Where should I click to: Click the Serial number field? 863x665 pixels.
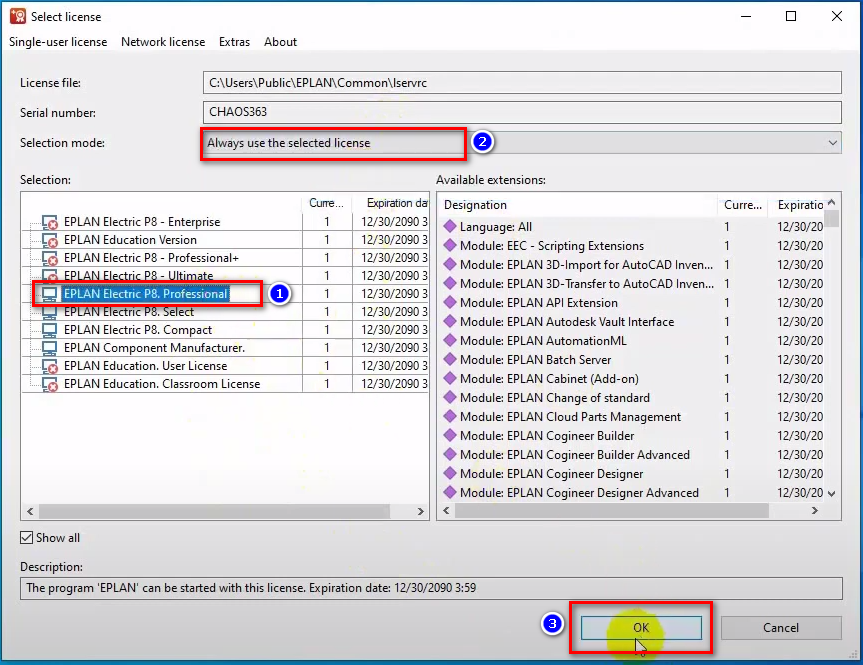522,112
